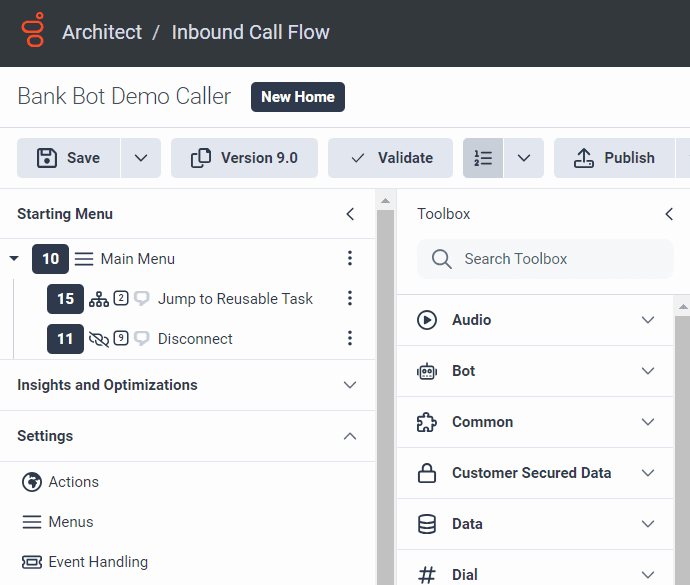Click the Genesys logo icon

point(33,32)
